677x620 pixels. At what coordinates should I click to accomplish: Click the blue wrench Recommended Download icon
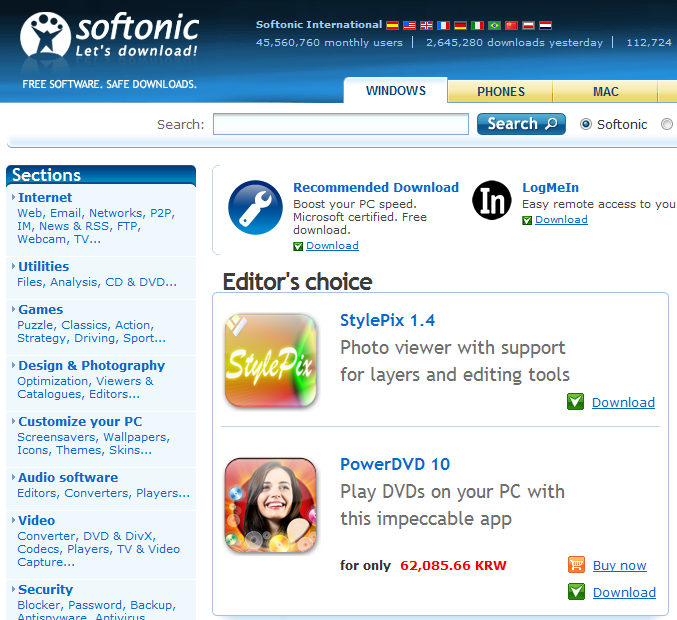(255, 207)
